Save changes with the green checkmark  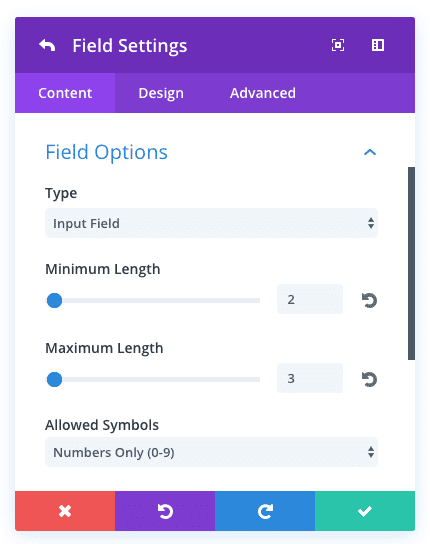pos(365,511)
